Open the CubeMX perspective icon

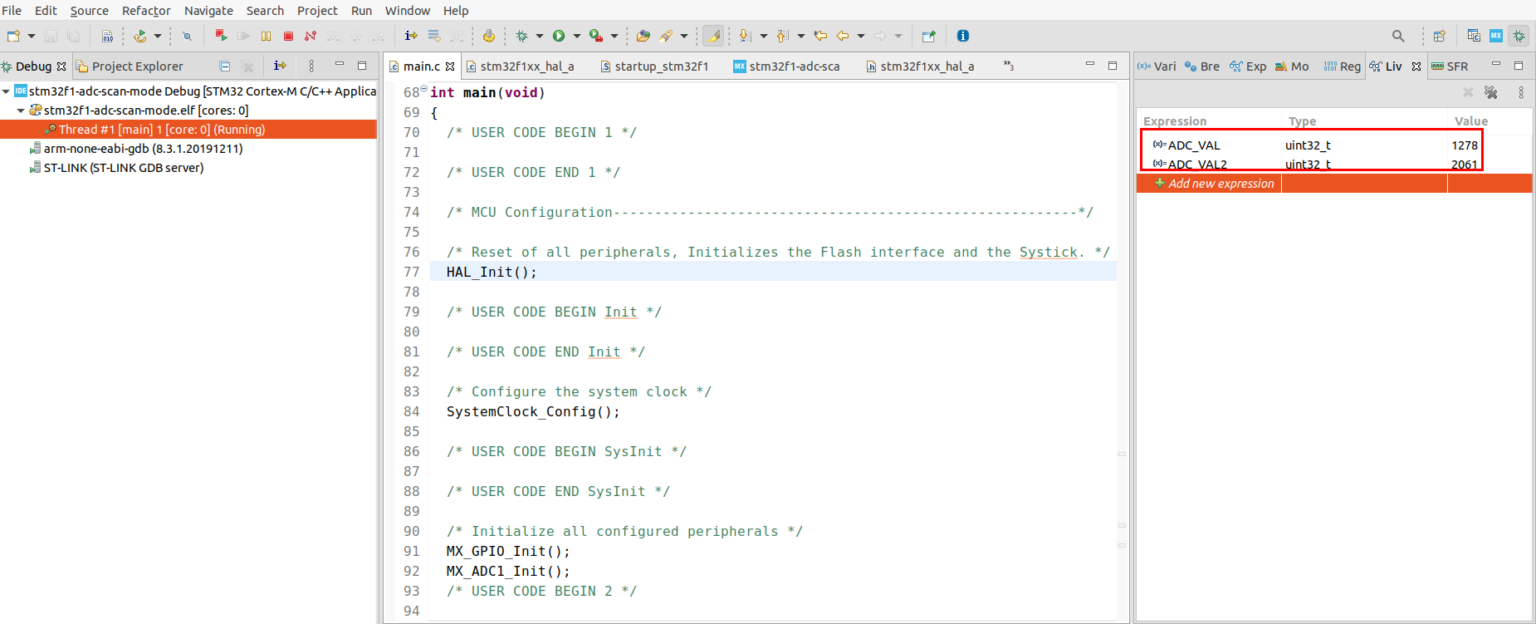1496,36
